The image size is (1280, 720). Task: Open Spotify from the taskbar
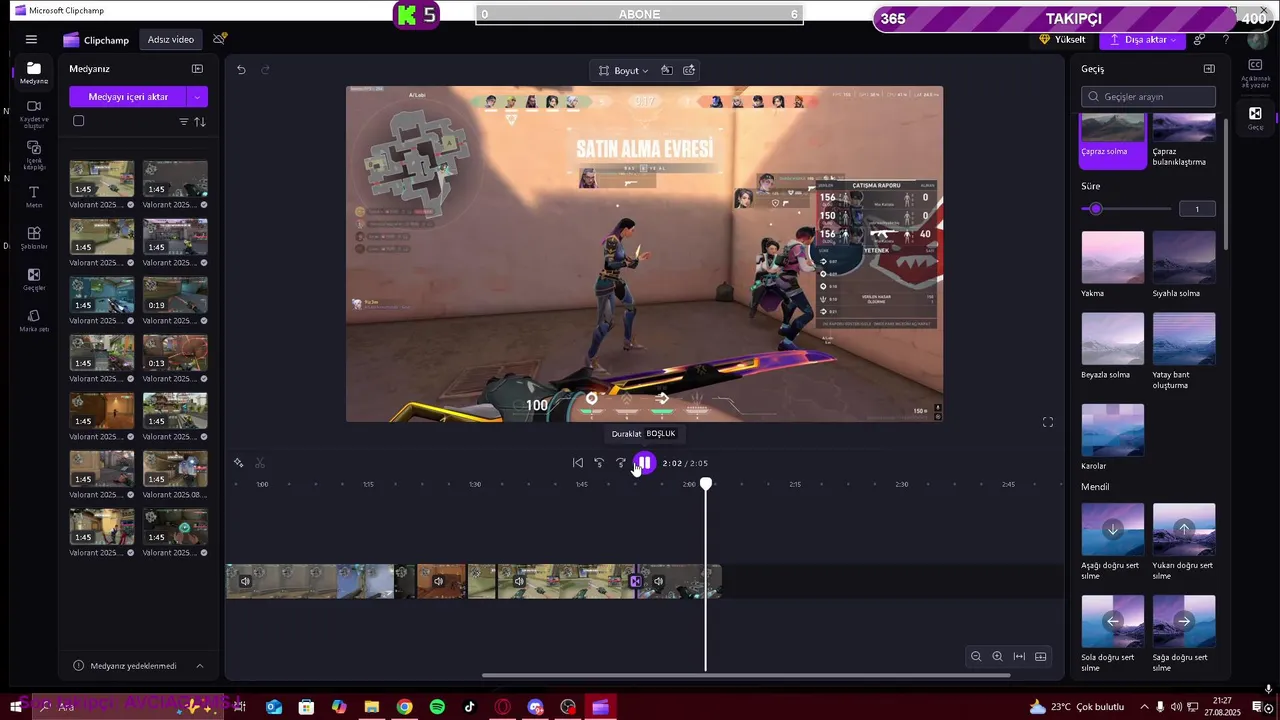click(437, 707)
